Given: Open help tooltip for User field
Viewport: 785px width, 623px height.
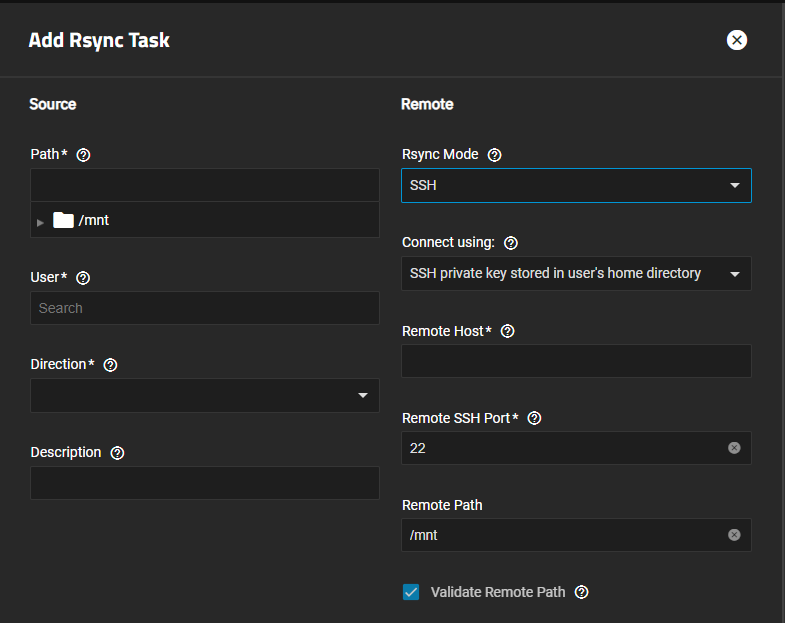Looking at the screenshot, I should pyautogui.click(x=84, y=278).
